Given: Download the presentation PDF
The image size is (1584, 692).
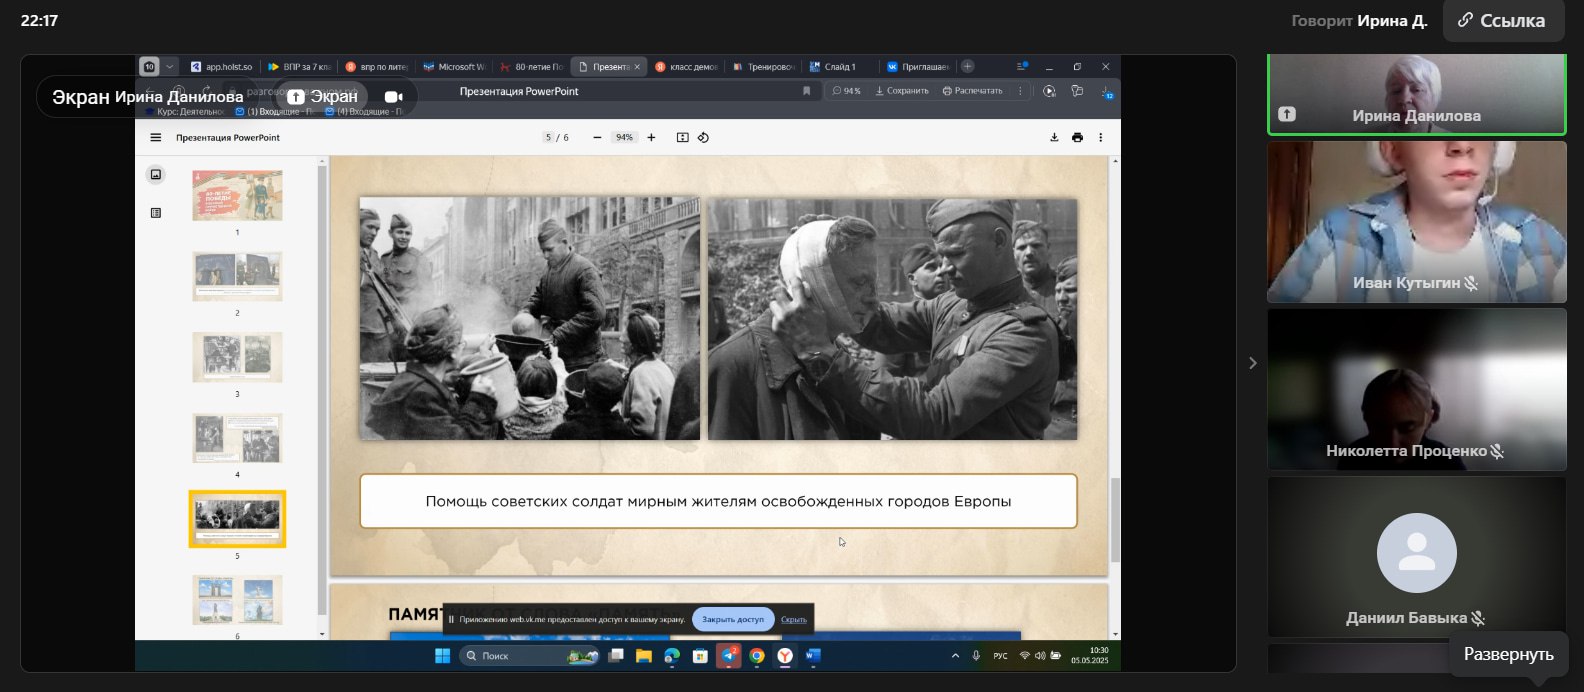Looking at the screenshot, I should tap(1054, 138).
